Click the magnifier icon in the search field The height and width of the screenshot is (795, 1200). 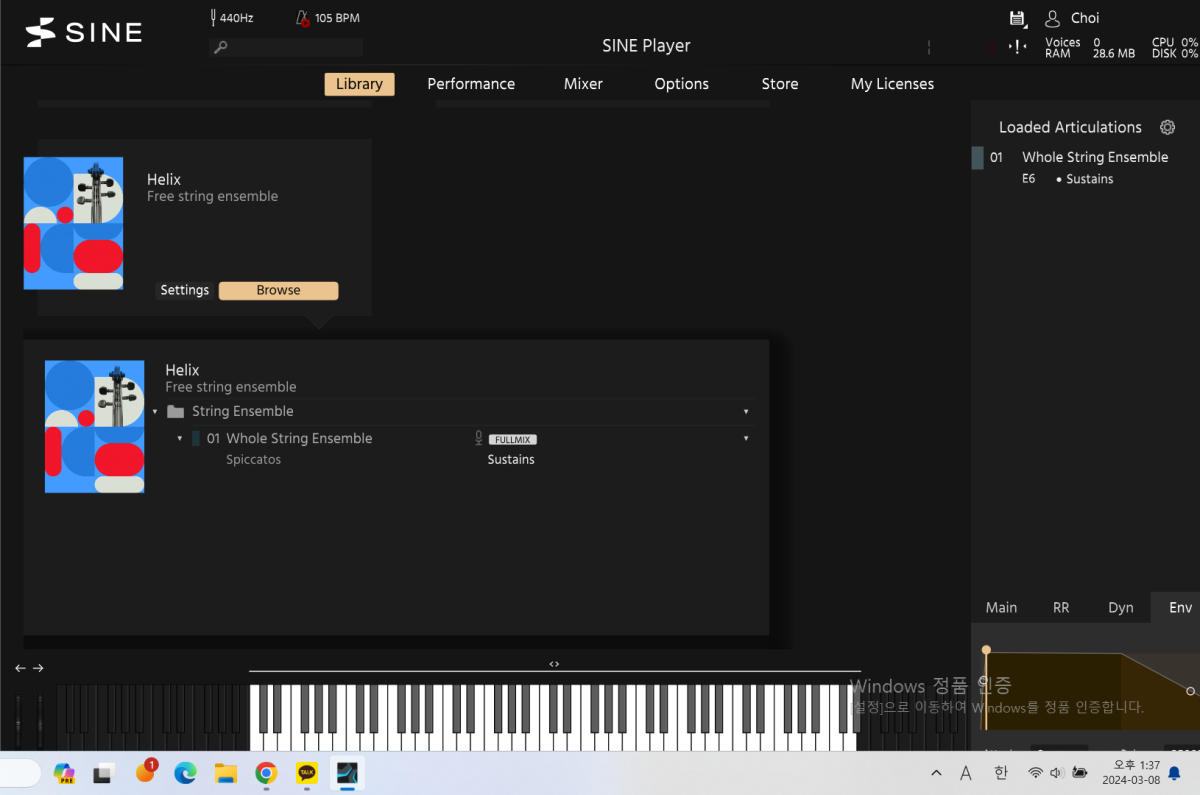coord(221,47)
